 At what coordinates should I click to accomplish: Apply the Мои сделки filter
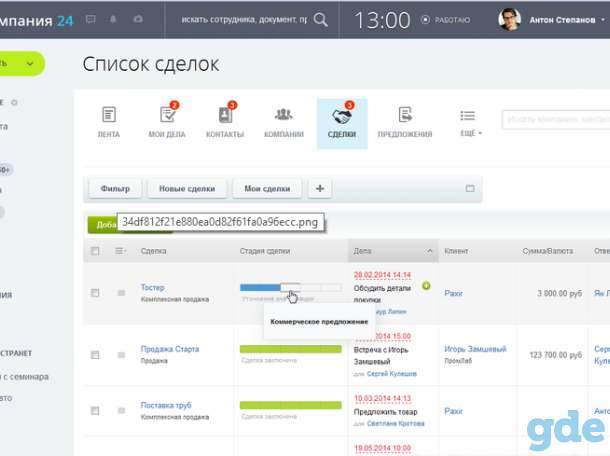click(x=267, y=189)
